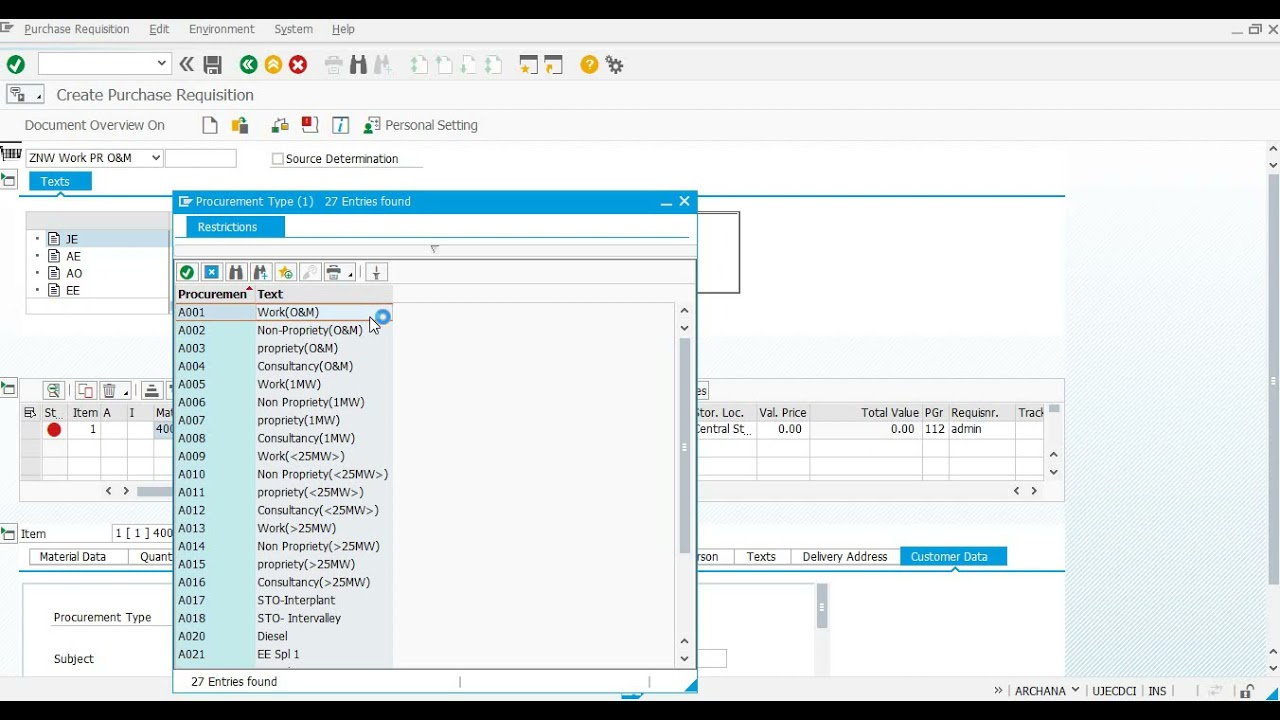Click the blue Info 'i' icon
Screen dimensions: 1280x720
pyautogui.click(x=341, y=125)
